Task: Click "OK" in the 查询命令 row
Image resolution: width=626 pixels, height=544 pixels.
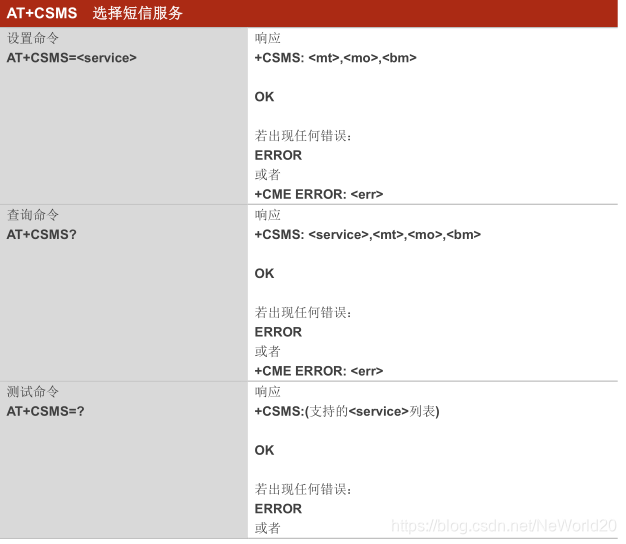Action: [x=264, y=273]
